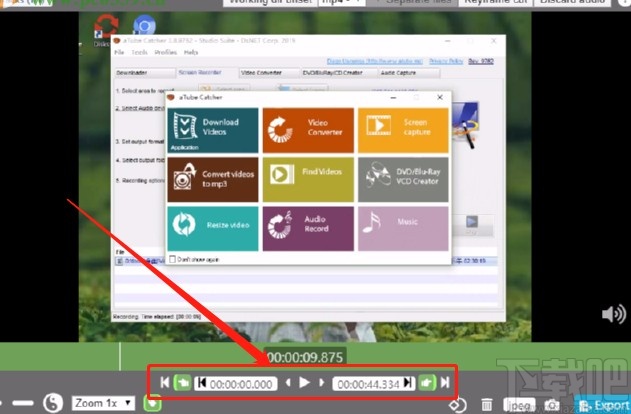Image resolution: width=631 pixels, height=414 pixels.
Task: Click the Privacy Policy link
Action: point(446,61)
